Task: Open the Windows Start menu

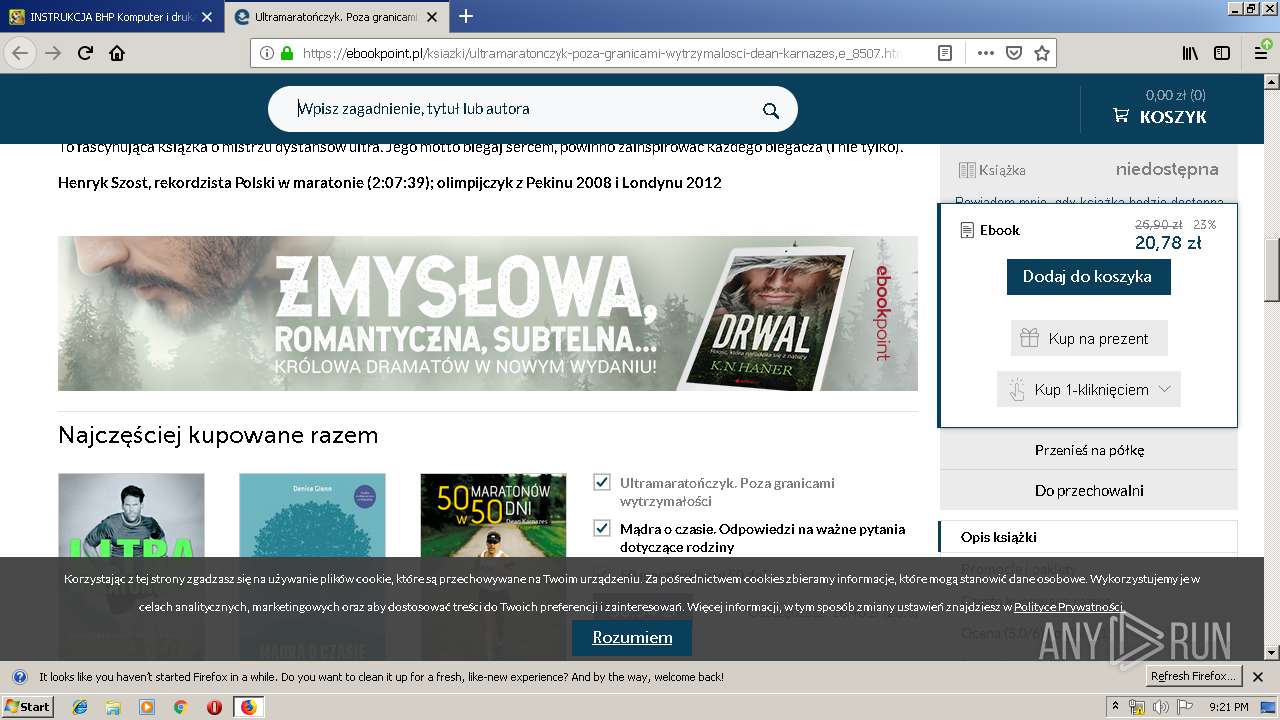Action: (27, 707)
